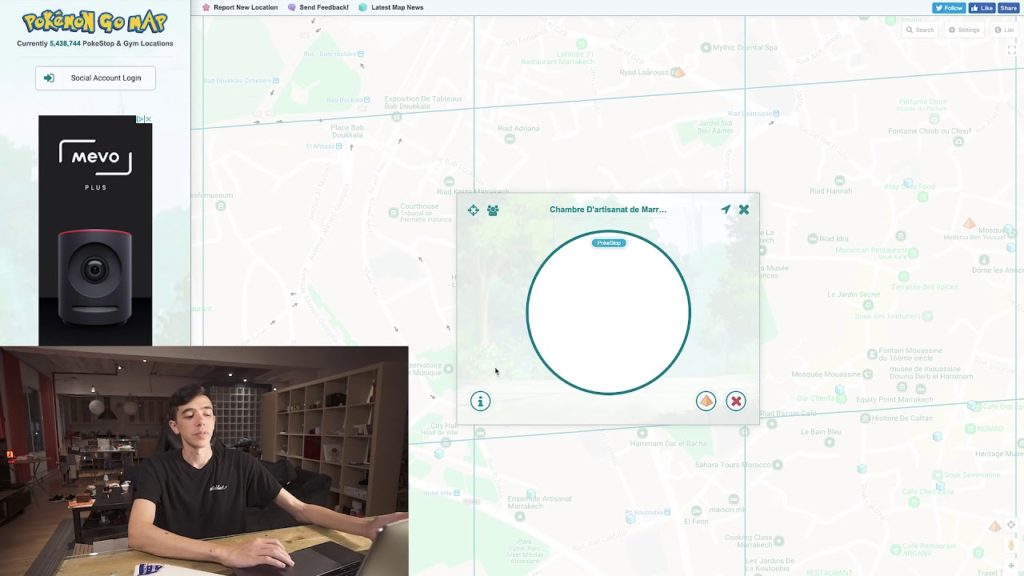The width and height of the screenshot is (1024, 576).
Task: Click the Pokemon Go Map logo
Action: point(95,21)
